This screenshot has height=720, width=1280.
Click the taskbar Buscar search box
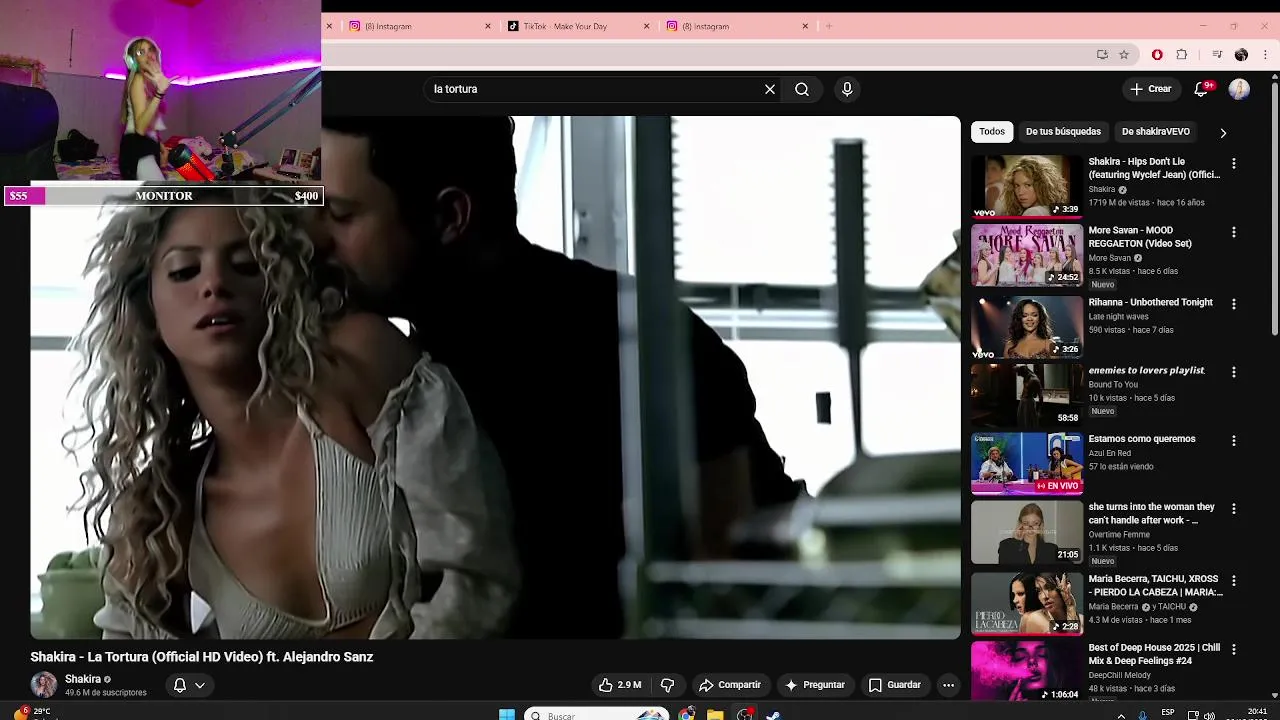596,715
